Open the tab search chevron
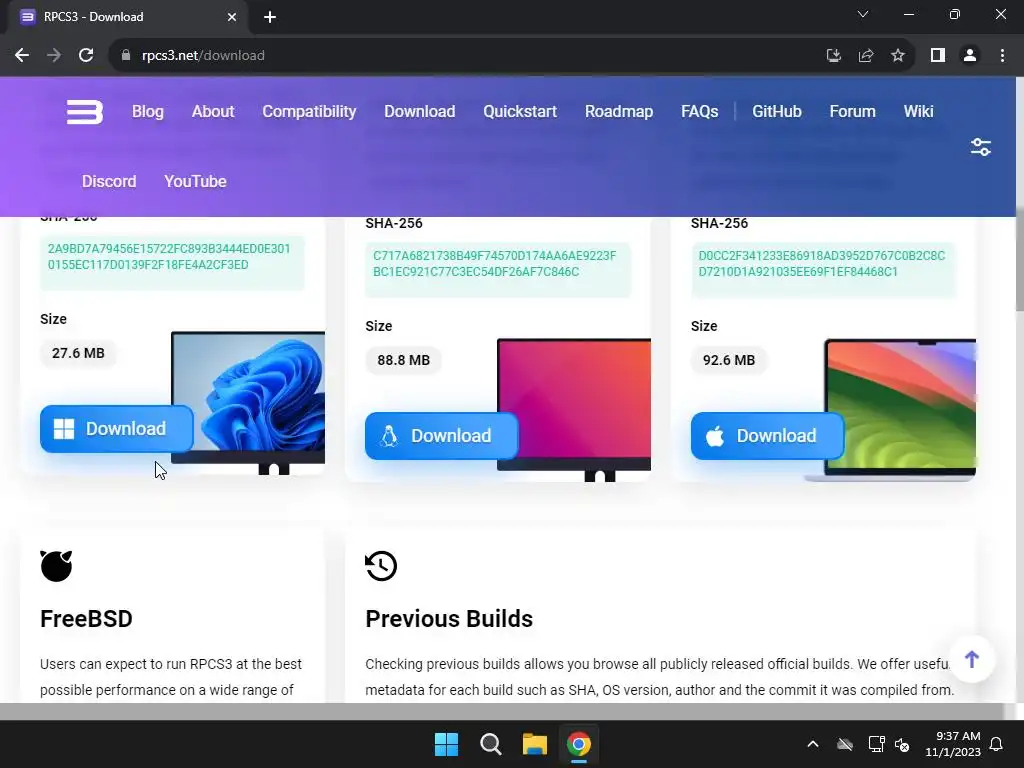1024x768 pixels. click(x=863, y=14)
